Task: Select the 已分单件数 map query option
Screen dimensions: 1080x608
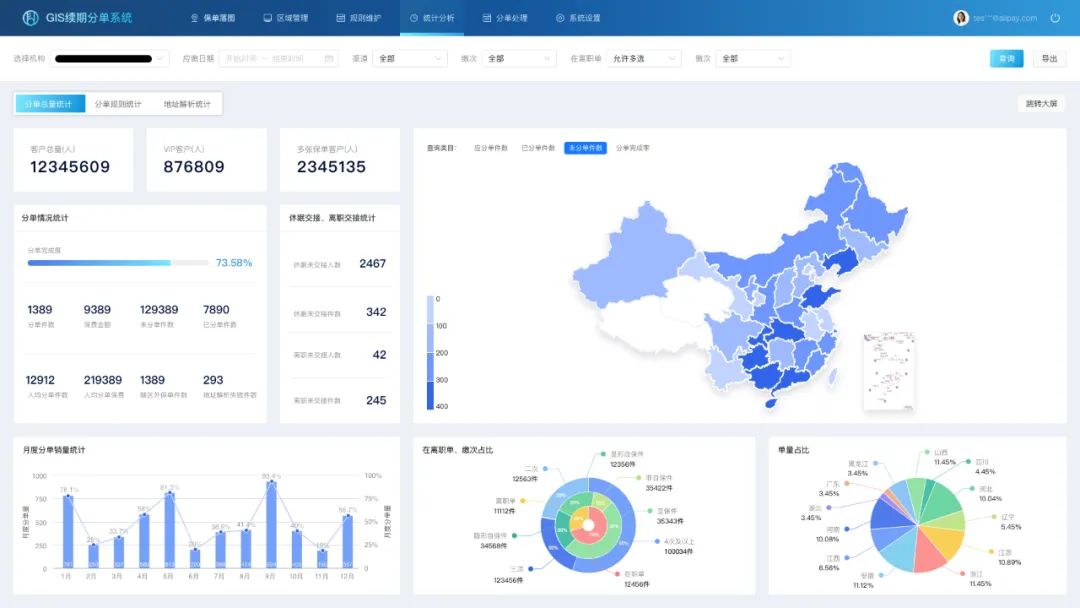Action: pos(538,148)
